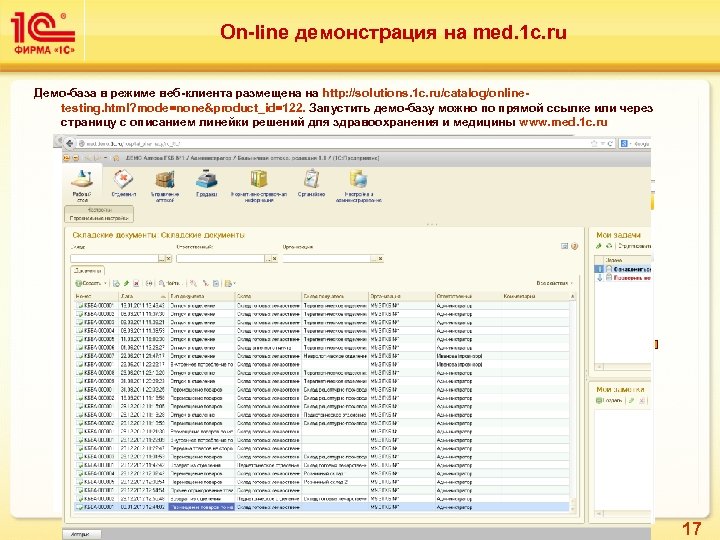Delete note icon in Мои заметки

[x=642, y=400]
